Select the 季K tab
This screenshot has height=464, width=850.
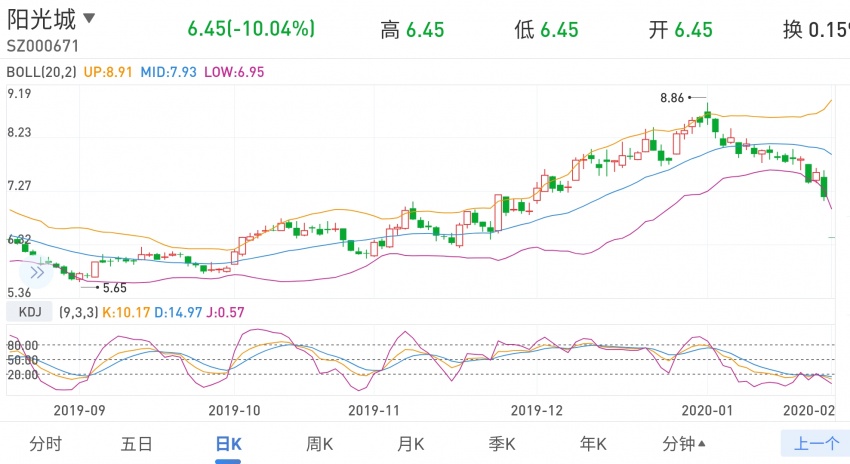pyautogui.click(x=501, y=444)
